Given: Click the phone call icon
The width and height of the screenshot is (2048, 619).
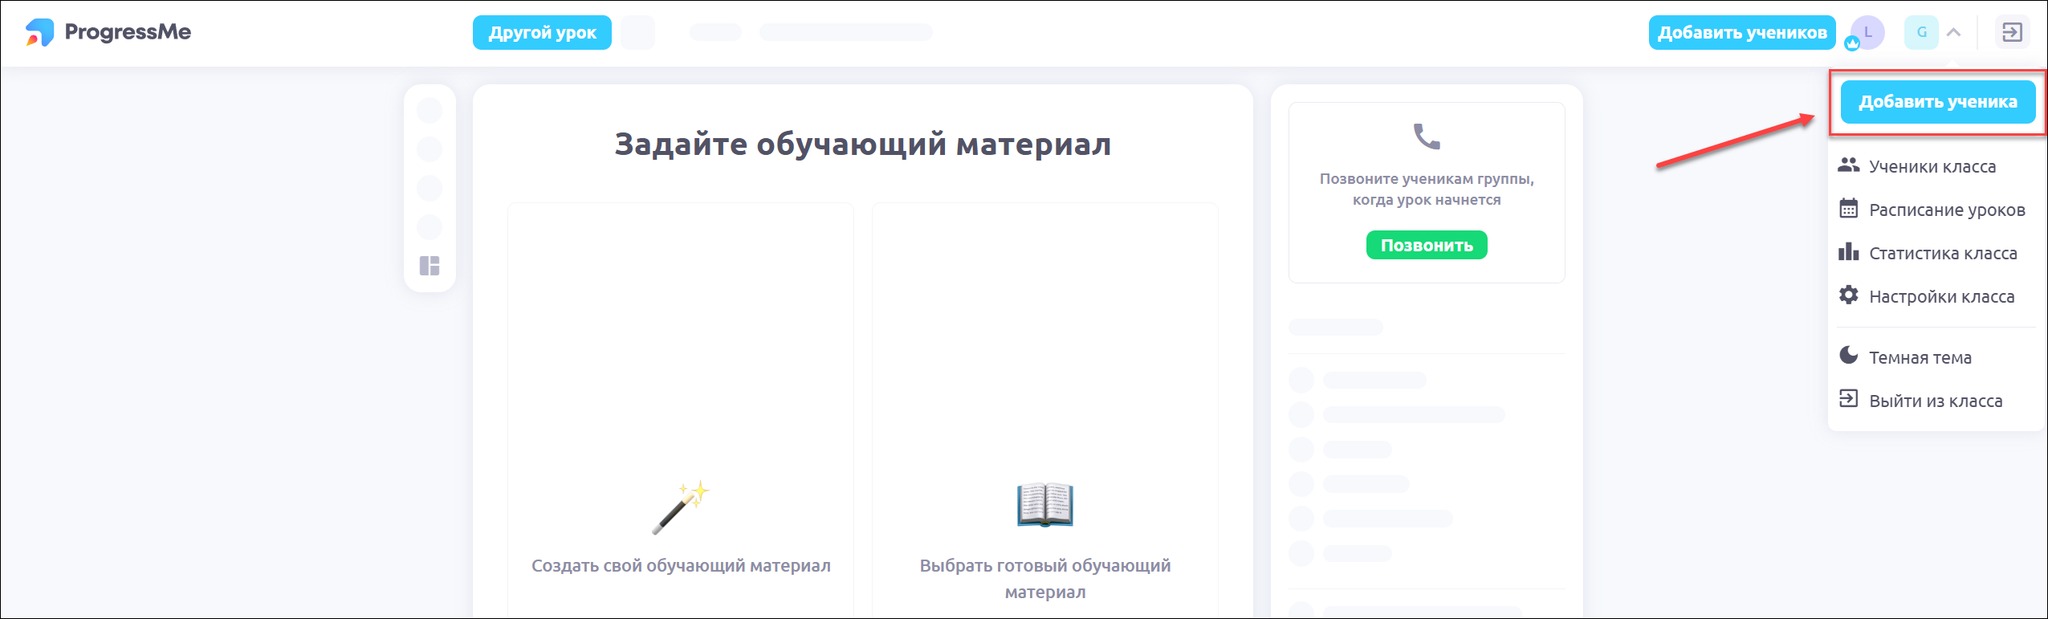Looking at the screenshot, I should (x=1426, y=137).
